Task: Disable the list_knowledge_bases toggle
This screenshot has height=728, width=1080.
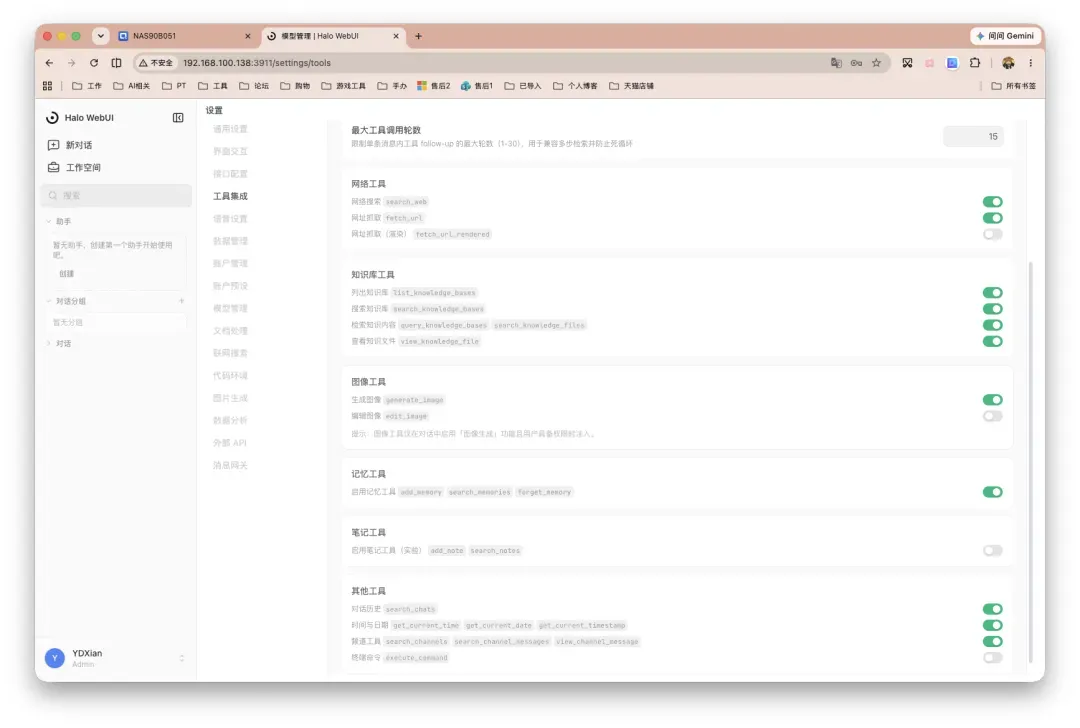Action: tap(992, 293)
